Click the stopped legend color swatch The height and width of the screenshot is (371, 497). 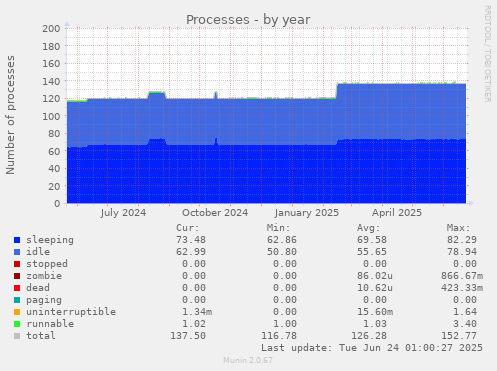[x=17, y=264]
